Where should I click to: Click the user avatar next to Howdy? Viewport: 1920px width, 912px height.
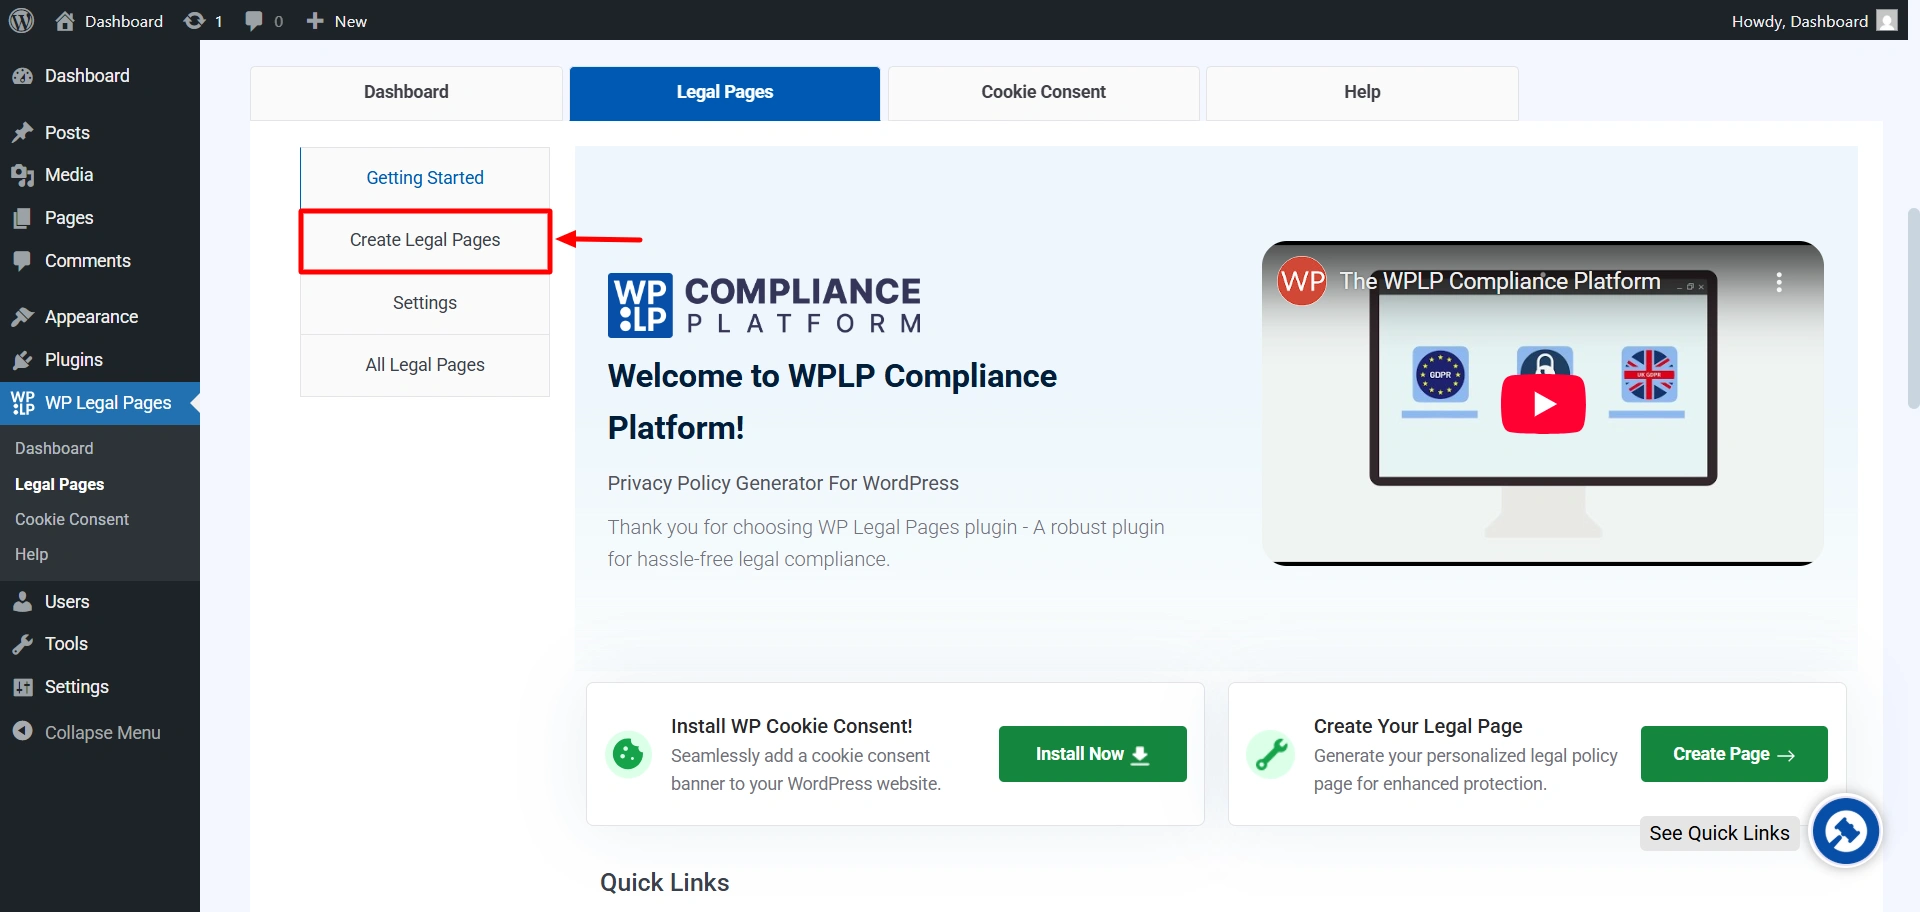(1887, 21)
